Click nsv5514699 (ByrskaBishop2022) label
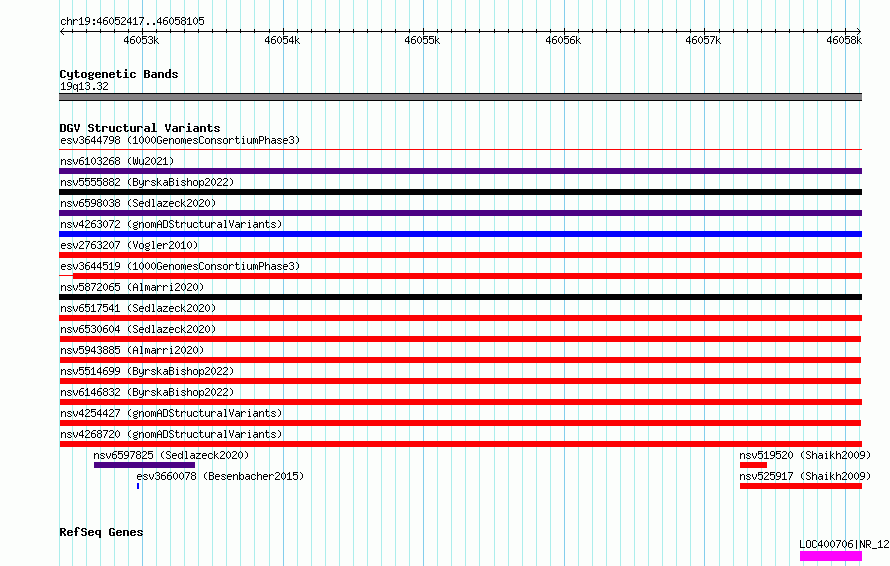This screenshot has width=890, height=566. tap(147, 371)
